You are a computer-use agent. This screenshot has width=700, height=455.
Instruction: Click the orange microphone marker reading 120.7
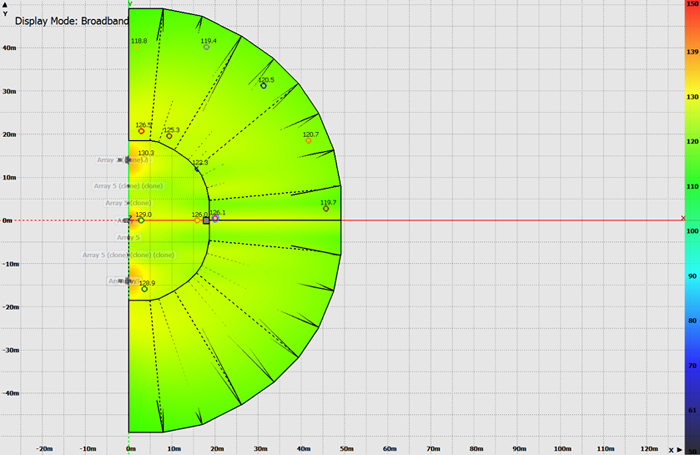point(308,141)
